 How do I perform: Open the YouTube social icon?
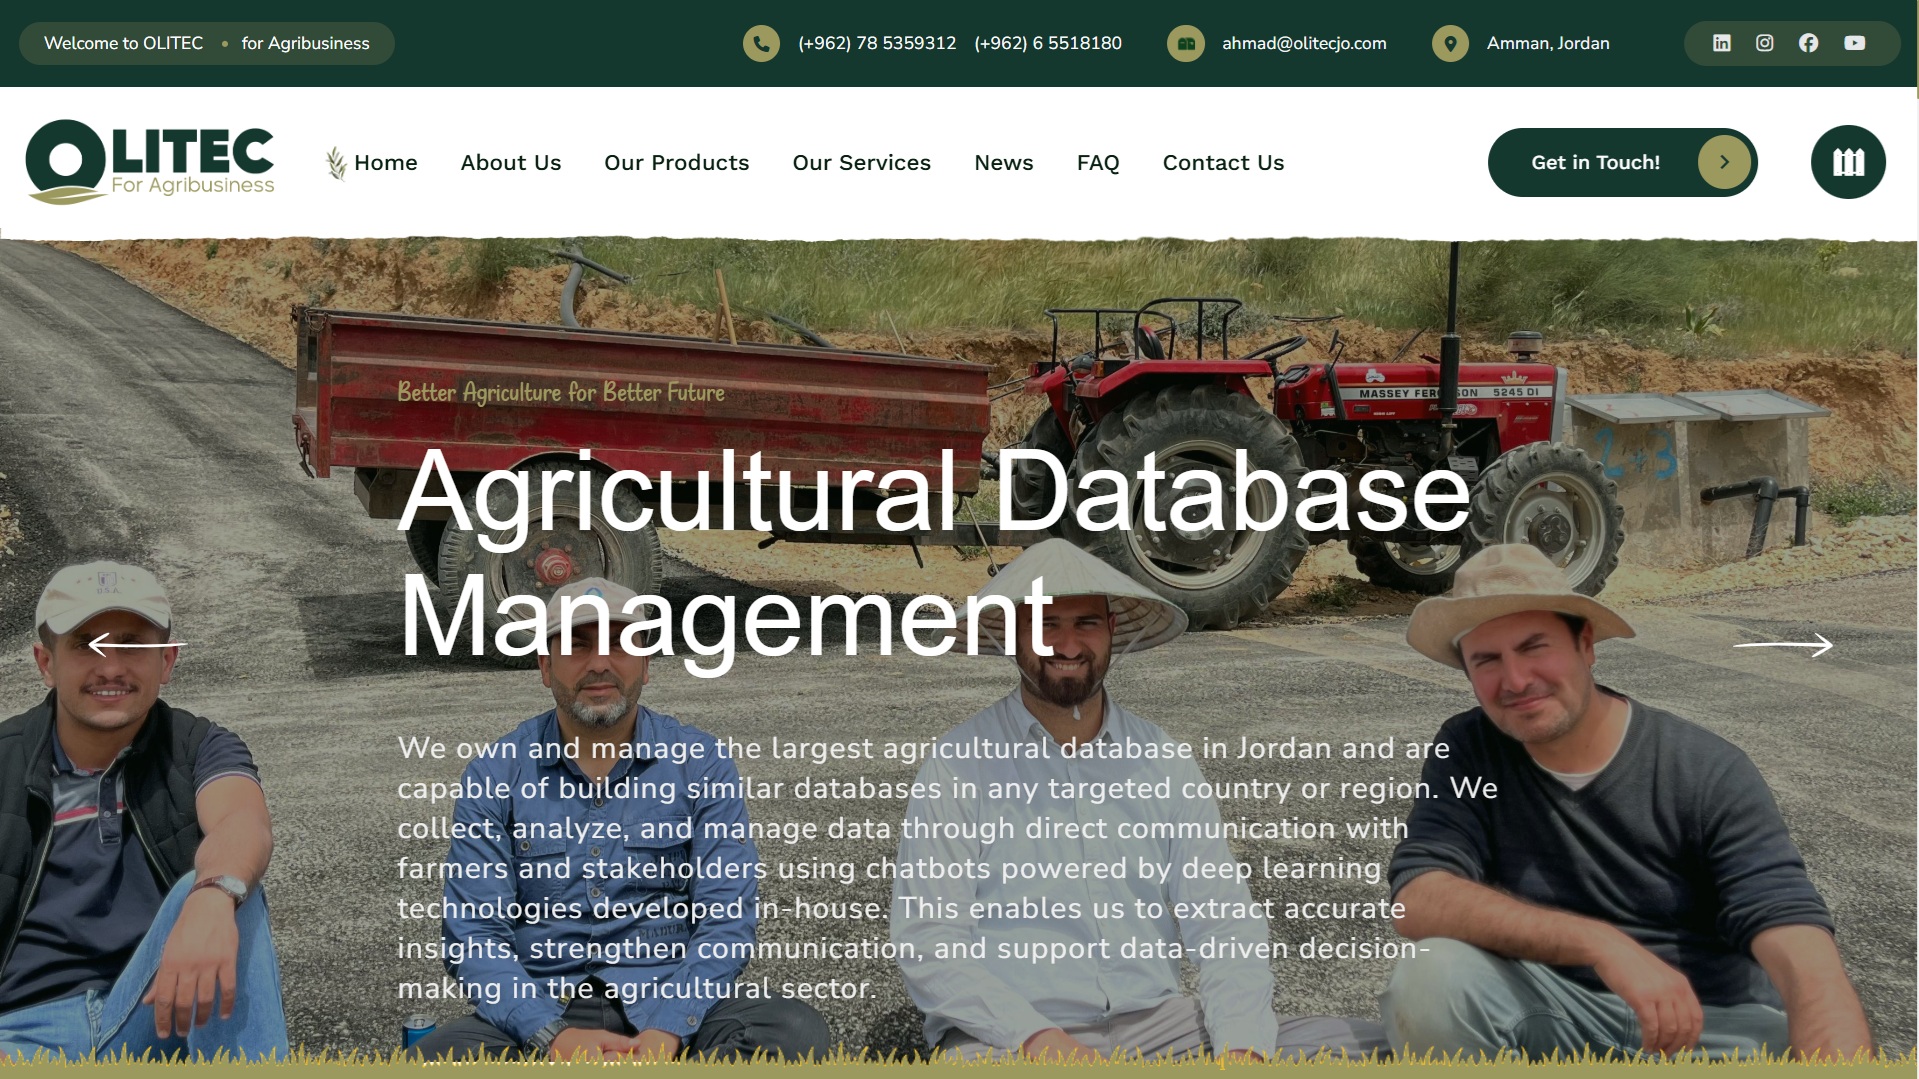[1854, 43]
